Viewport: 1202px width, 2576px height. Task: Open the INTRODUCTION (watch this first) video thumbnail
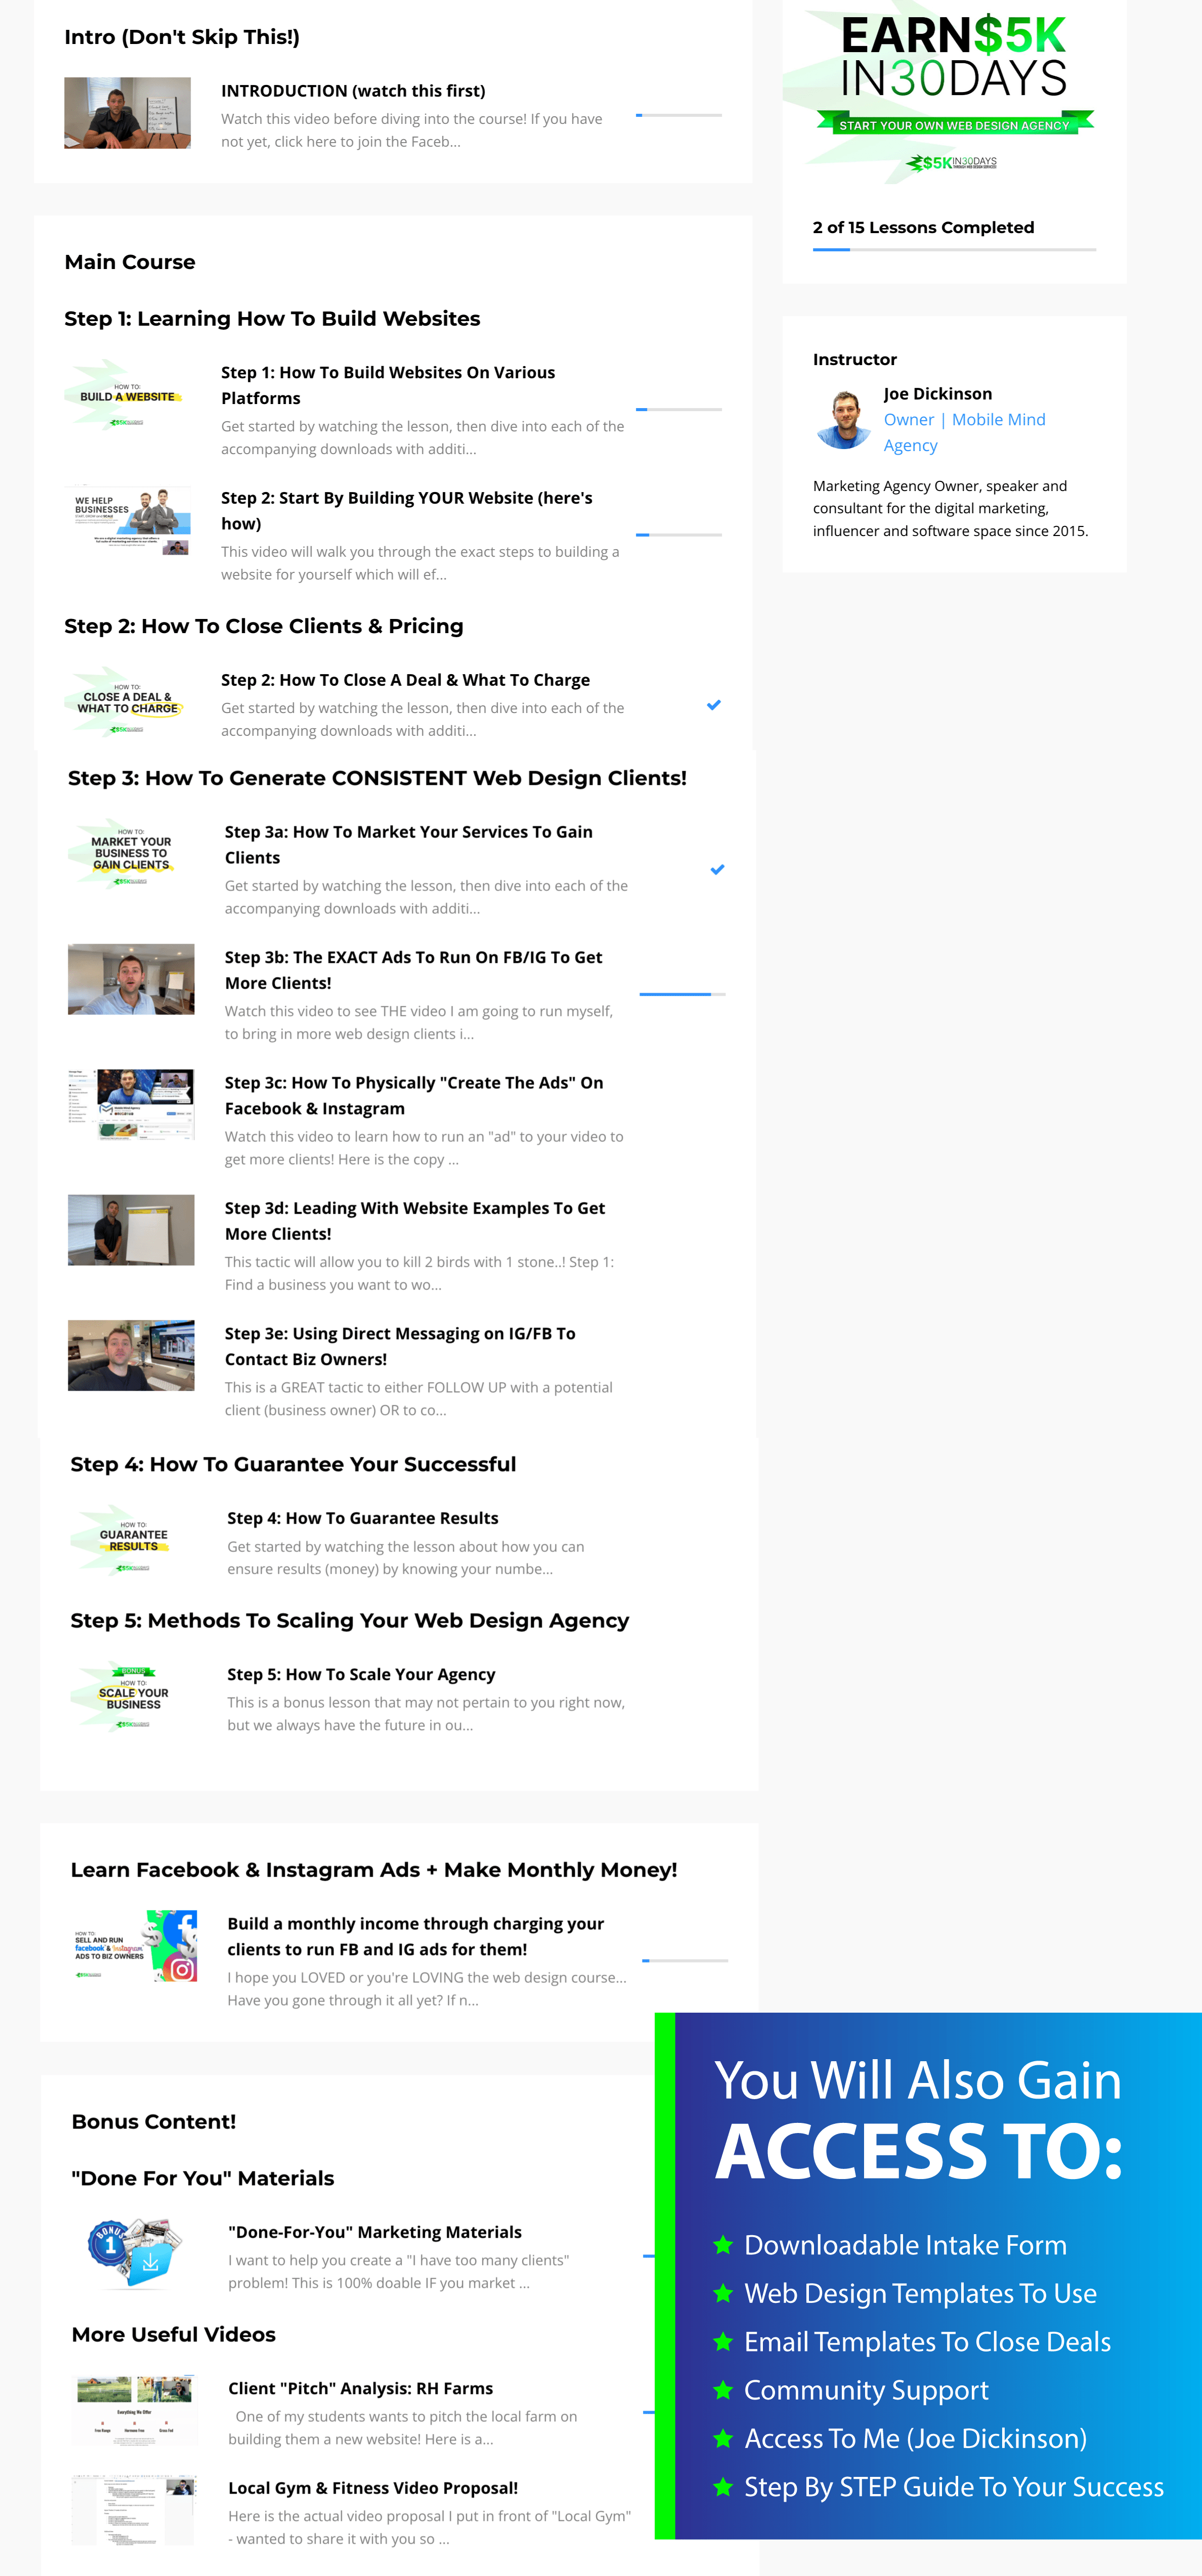(x=127, y=113)
